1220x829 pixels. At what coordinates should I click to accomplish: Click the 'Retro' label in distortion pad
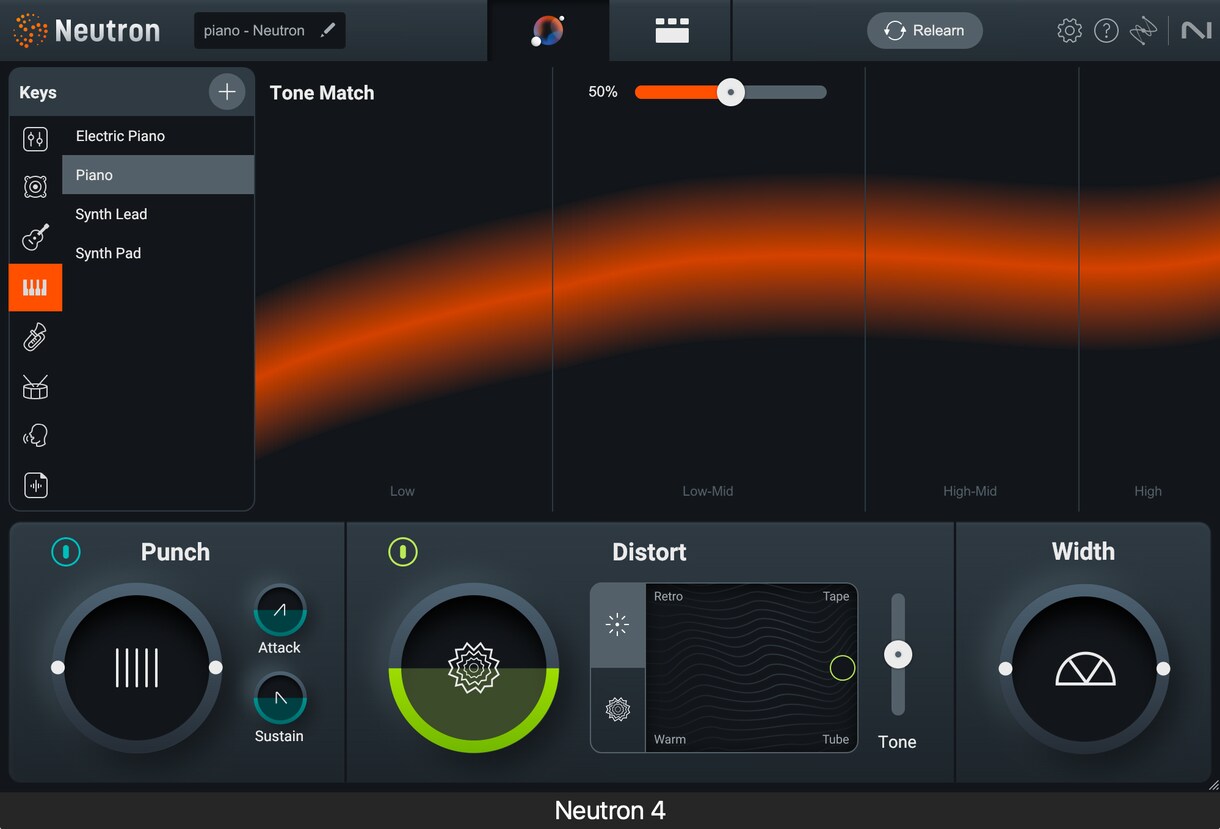[x=669, y=596]
